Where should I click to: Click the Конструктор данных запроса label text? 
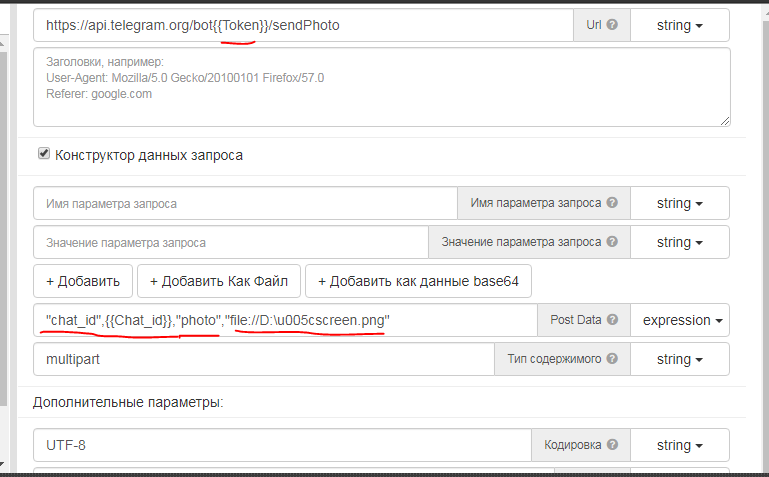tap(149, 155)
